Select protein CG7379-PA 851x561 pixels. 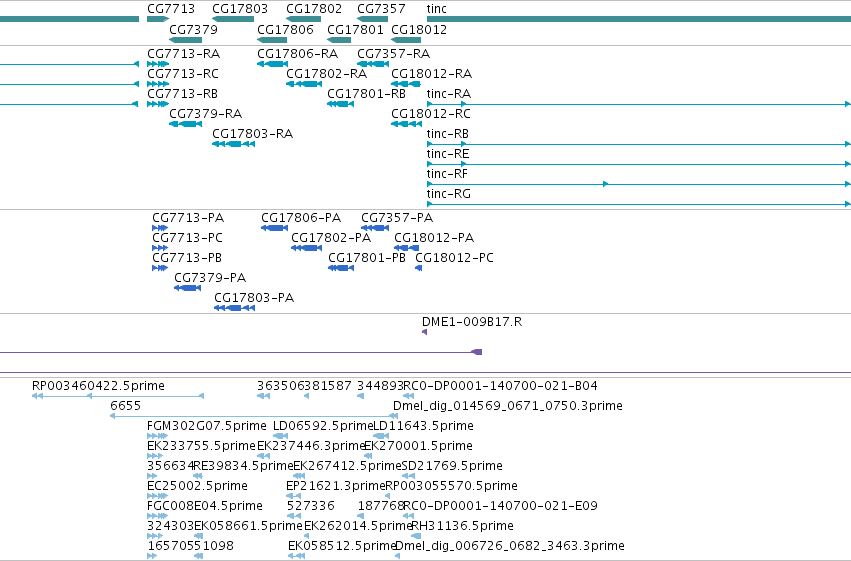pyautogui.click(x=210, y=278)
